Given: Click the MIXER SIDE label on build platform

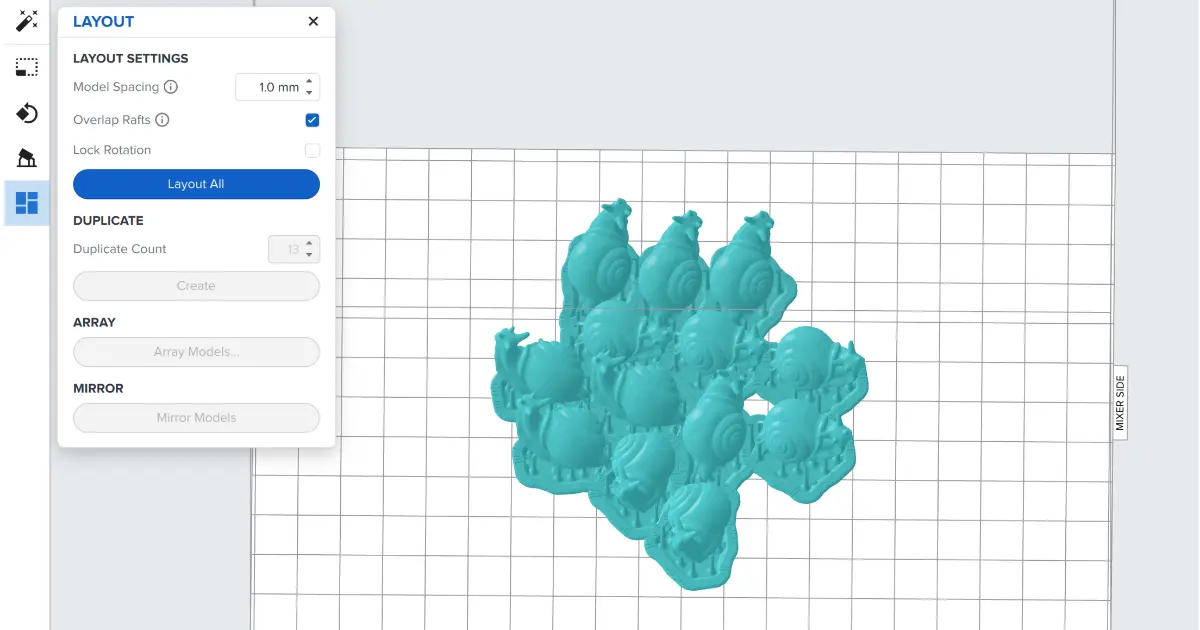Looking at the screenshot, I should click(x=1120, y=402).
